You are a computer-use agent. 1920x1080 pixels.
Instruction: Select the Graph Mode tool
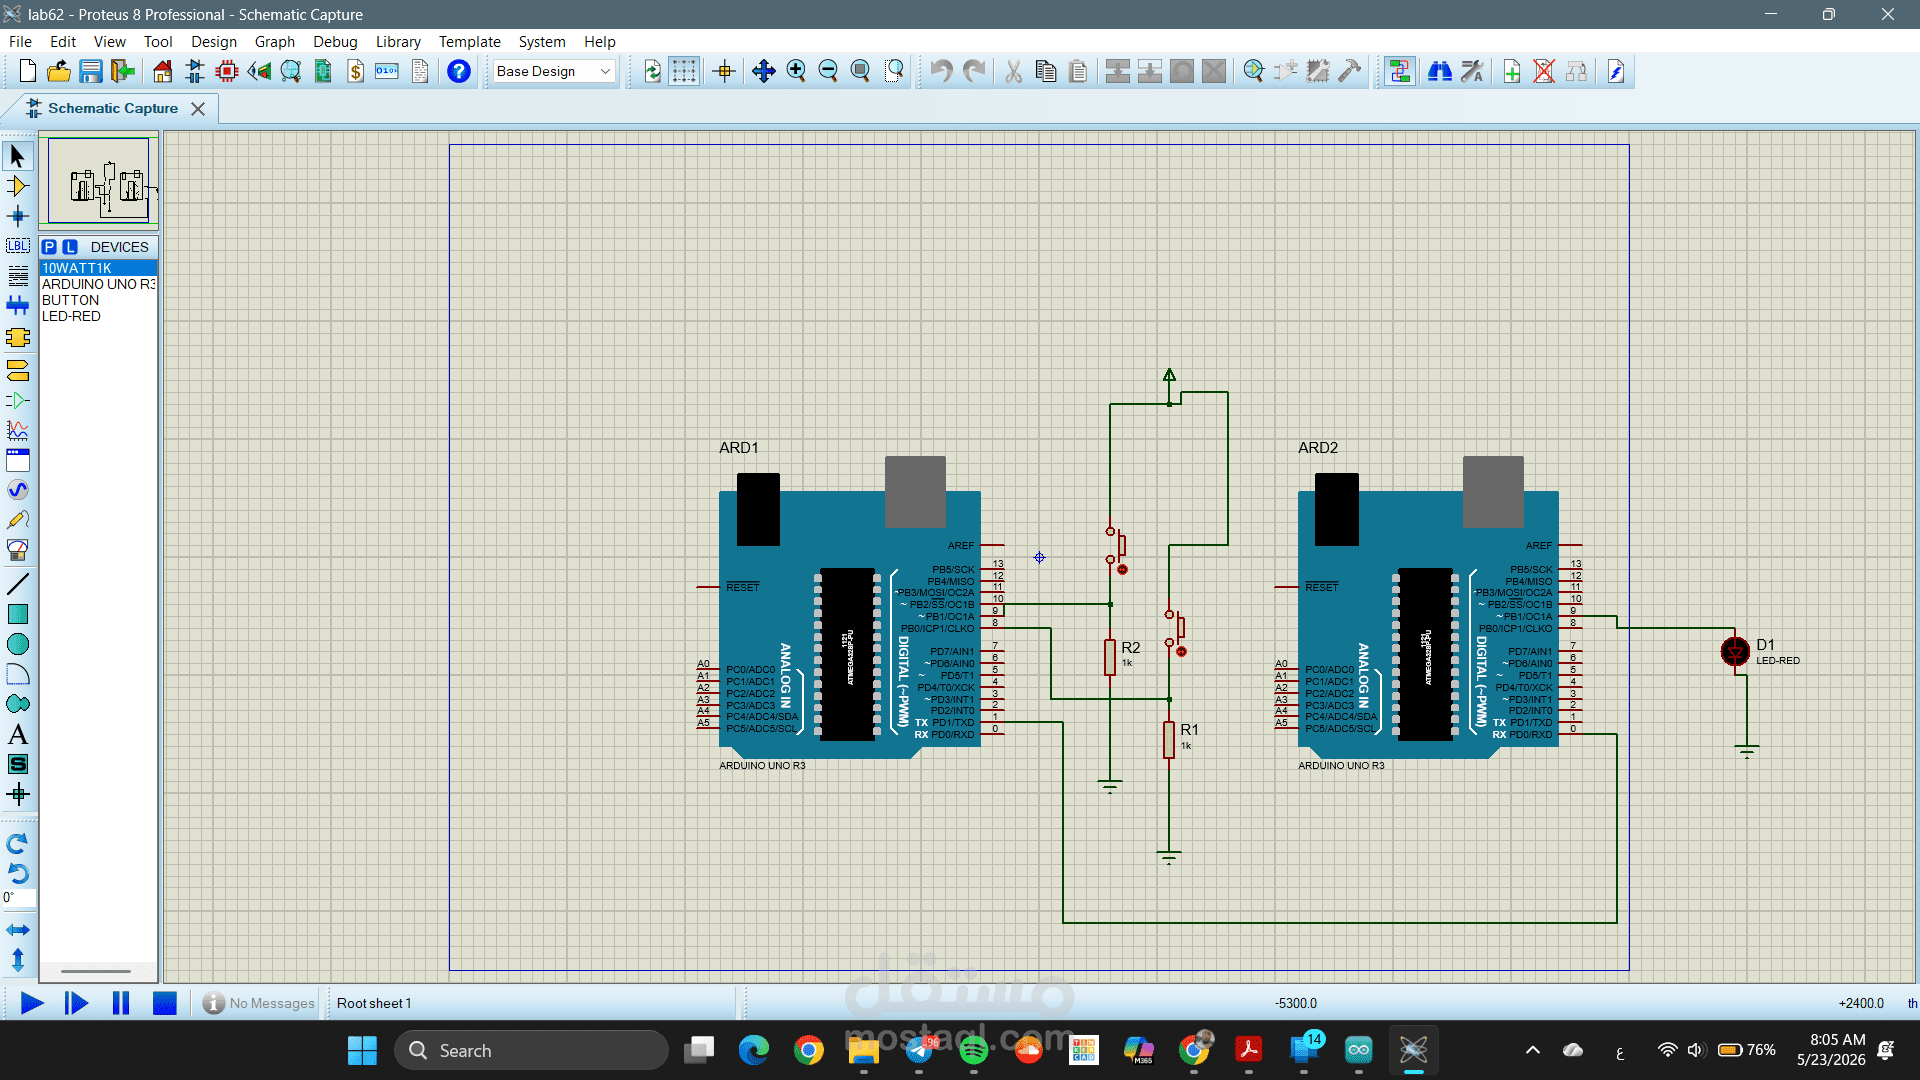pyautogui.click(x=17, y=431)
